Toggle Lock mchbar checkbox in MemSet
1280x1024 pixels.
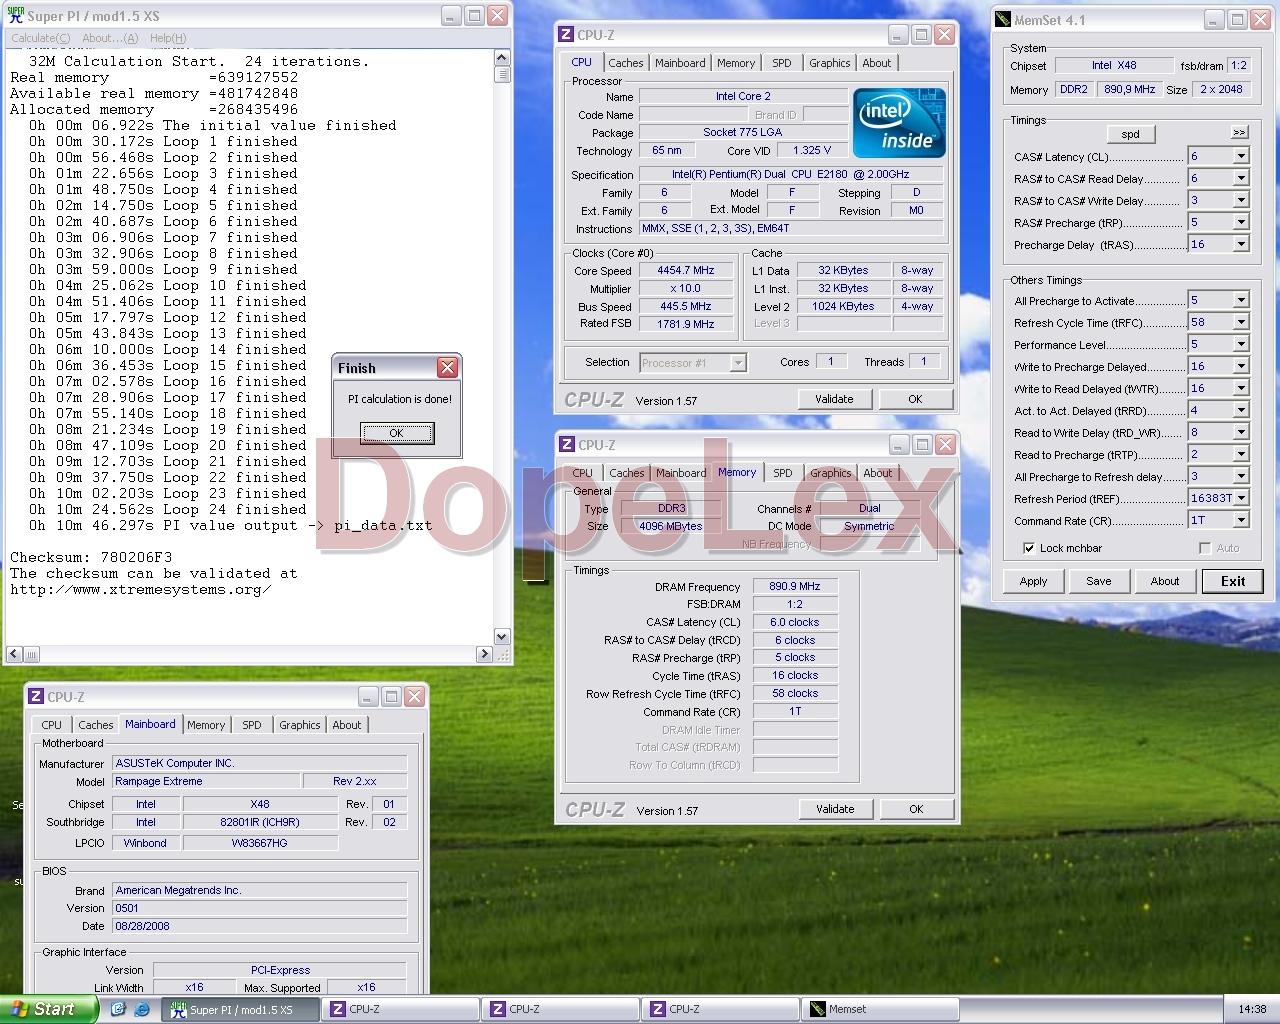click(1028, 548)
